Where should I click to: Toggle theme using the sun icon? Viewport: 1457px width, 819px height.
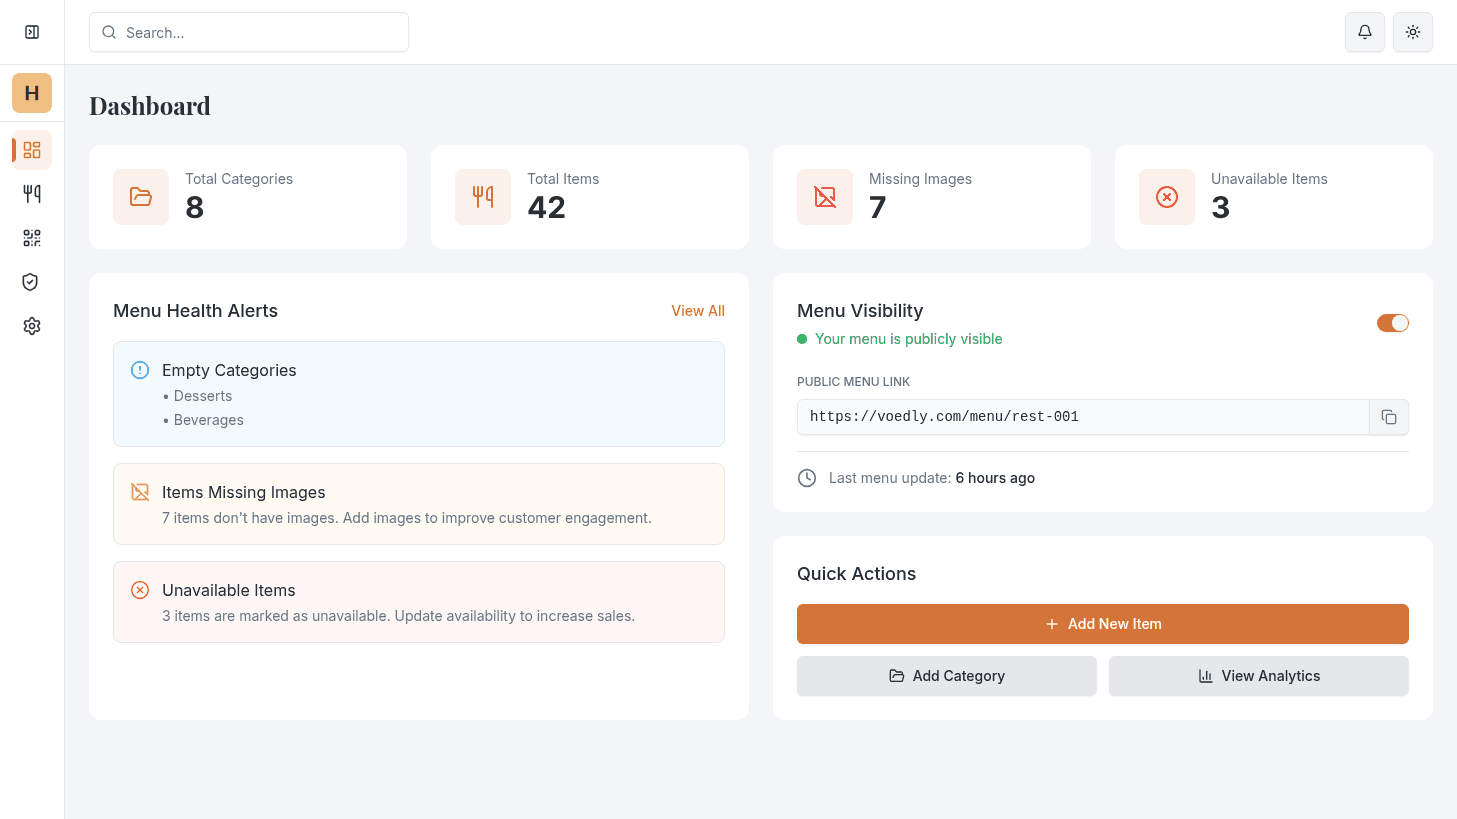coord(1412,32)
